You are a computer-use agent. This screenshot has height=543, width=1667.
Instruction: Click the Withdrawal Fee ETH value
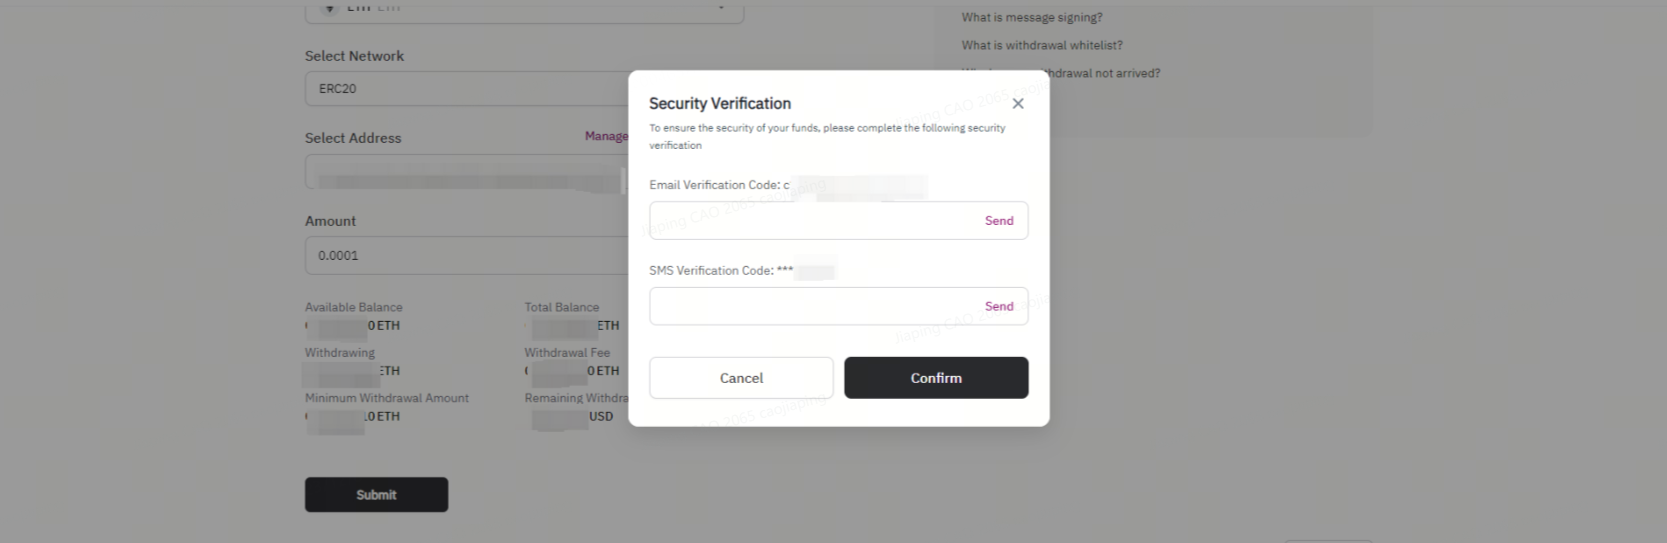pos(572,371)
